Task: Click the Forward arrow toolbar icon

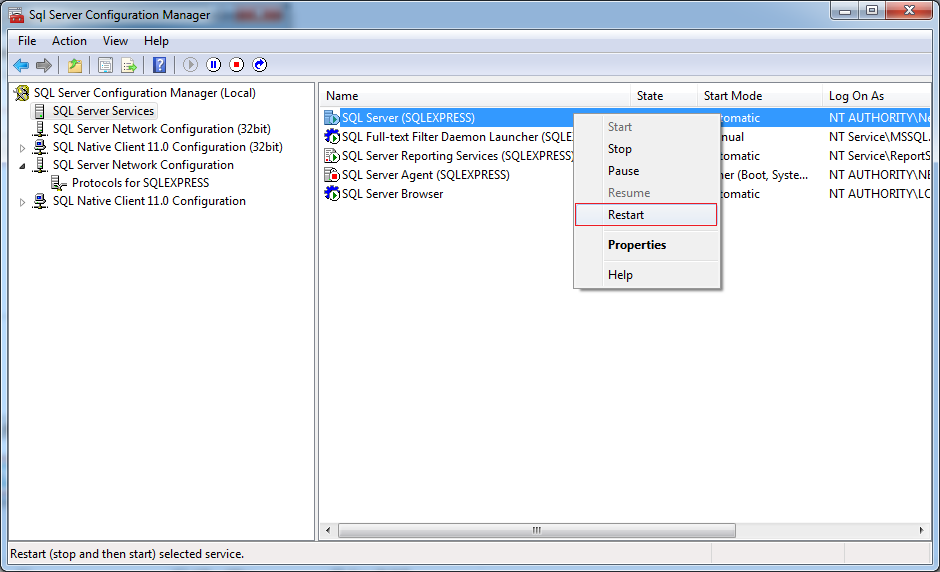Action: [44, 65]
